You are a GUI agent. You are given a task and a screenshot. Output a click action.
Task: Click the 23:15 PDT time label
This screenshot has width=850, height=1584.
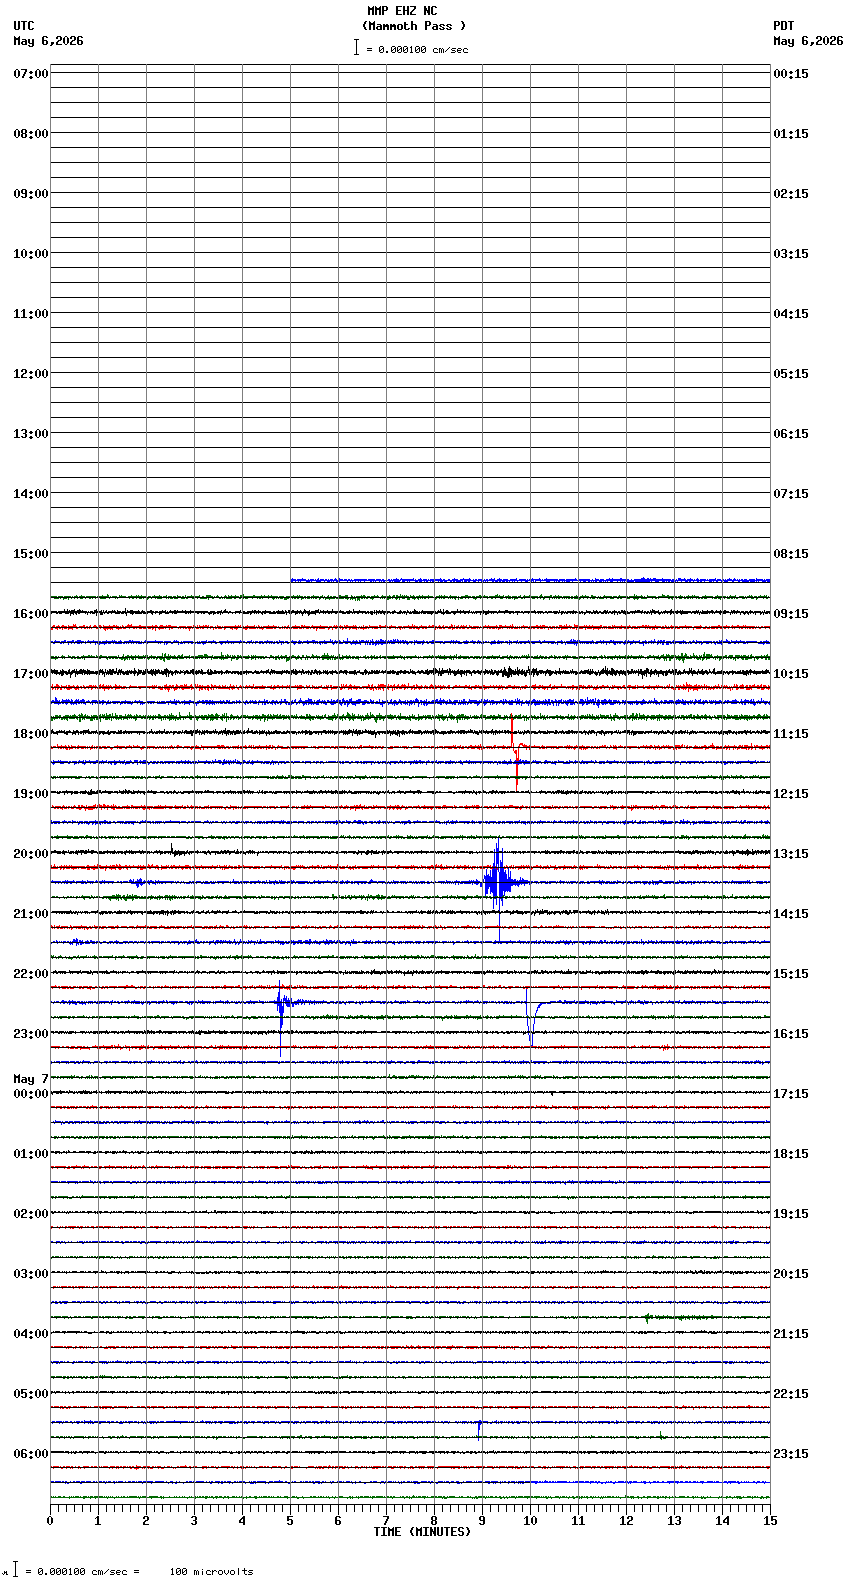pyautogui.click(x=791, y=1454)
